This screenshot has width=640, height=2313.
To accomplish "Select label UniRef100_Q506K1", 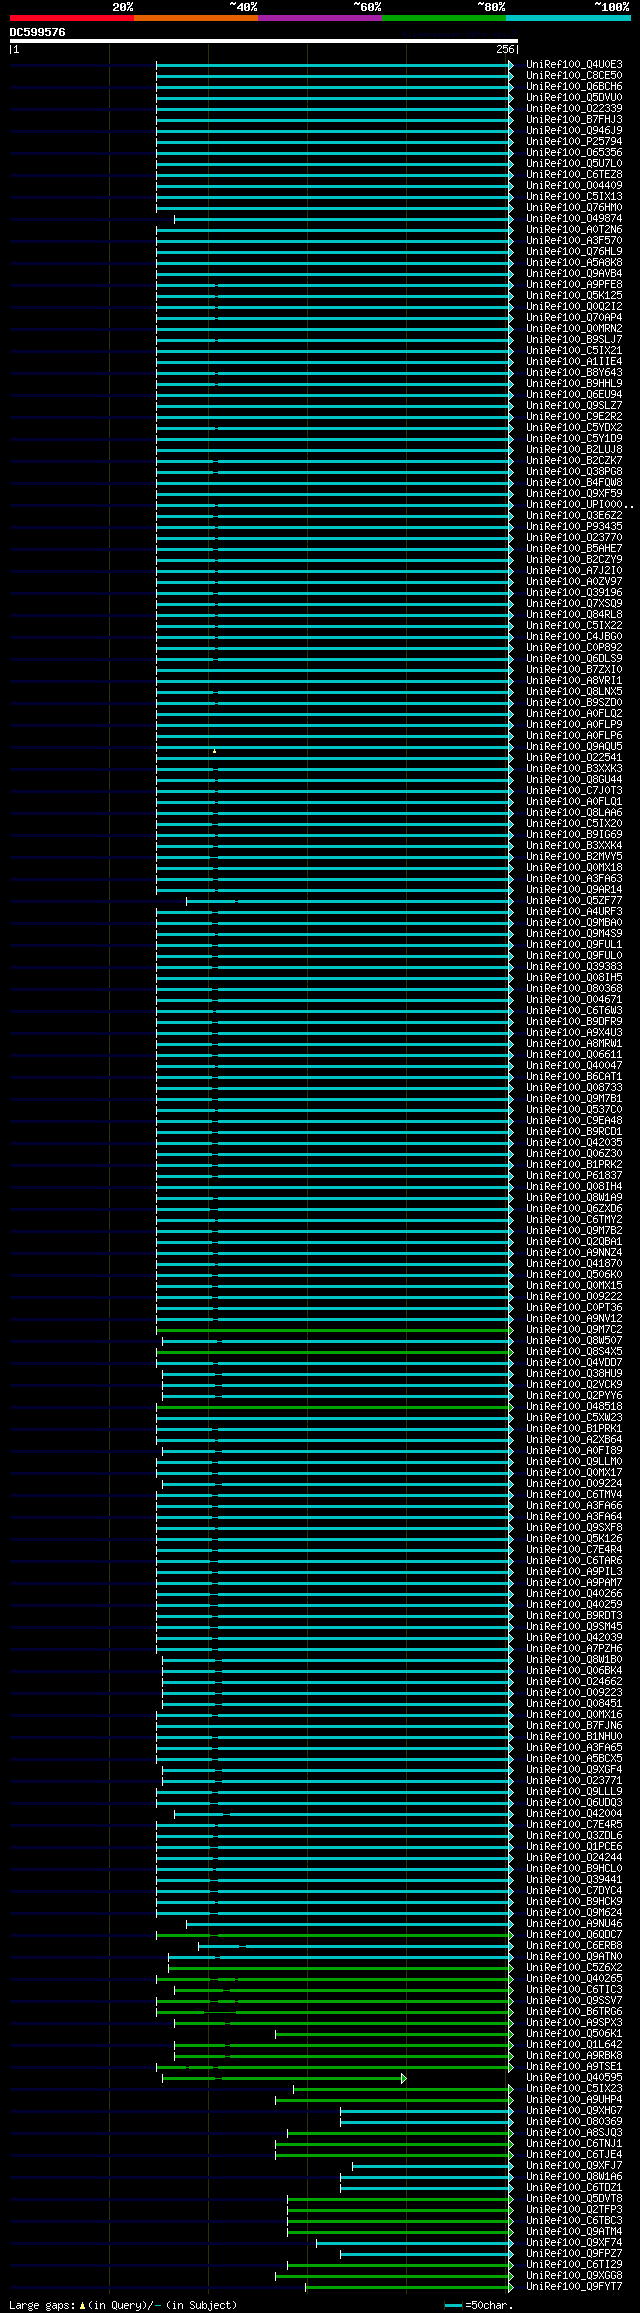I will point(574,2034).
